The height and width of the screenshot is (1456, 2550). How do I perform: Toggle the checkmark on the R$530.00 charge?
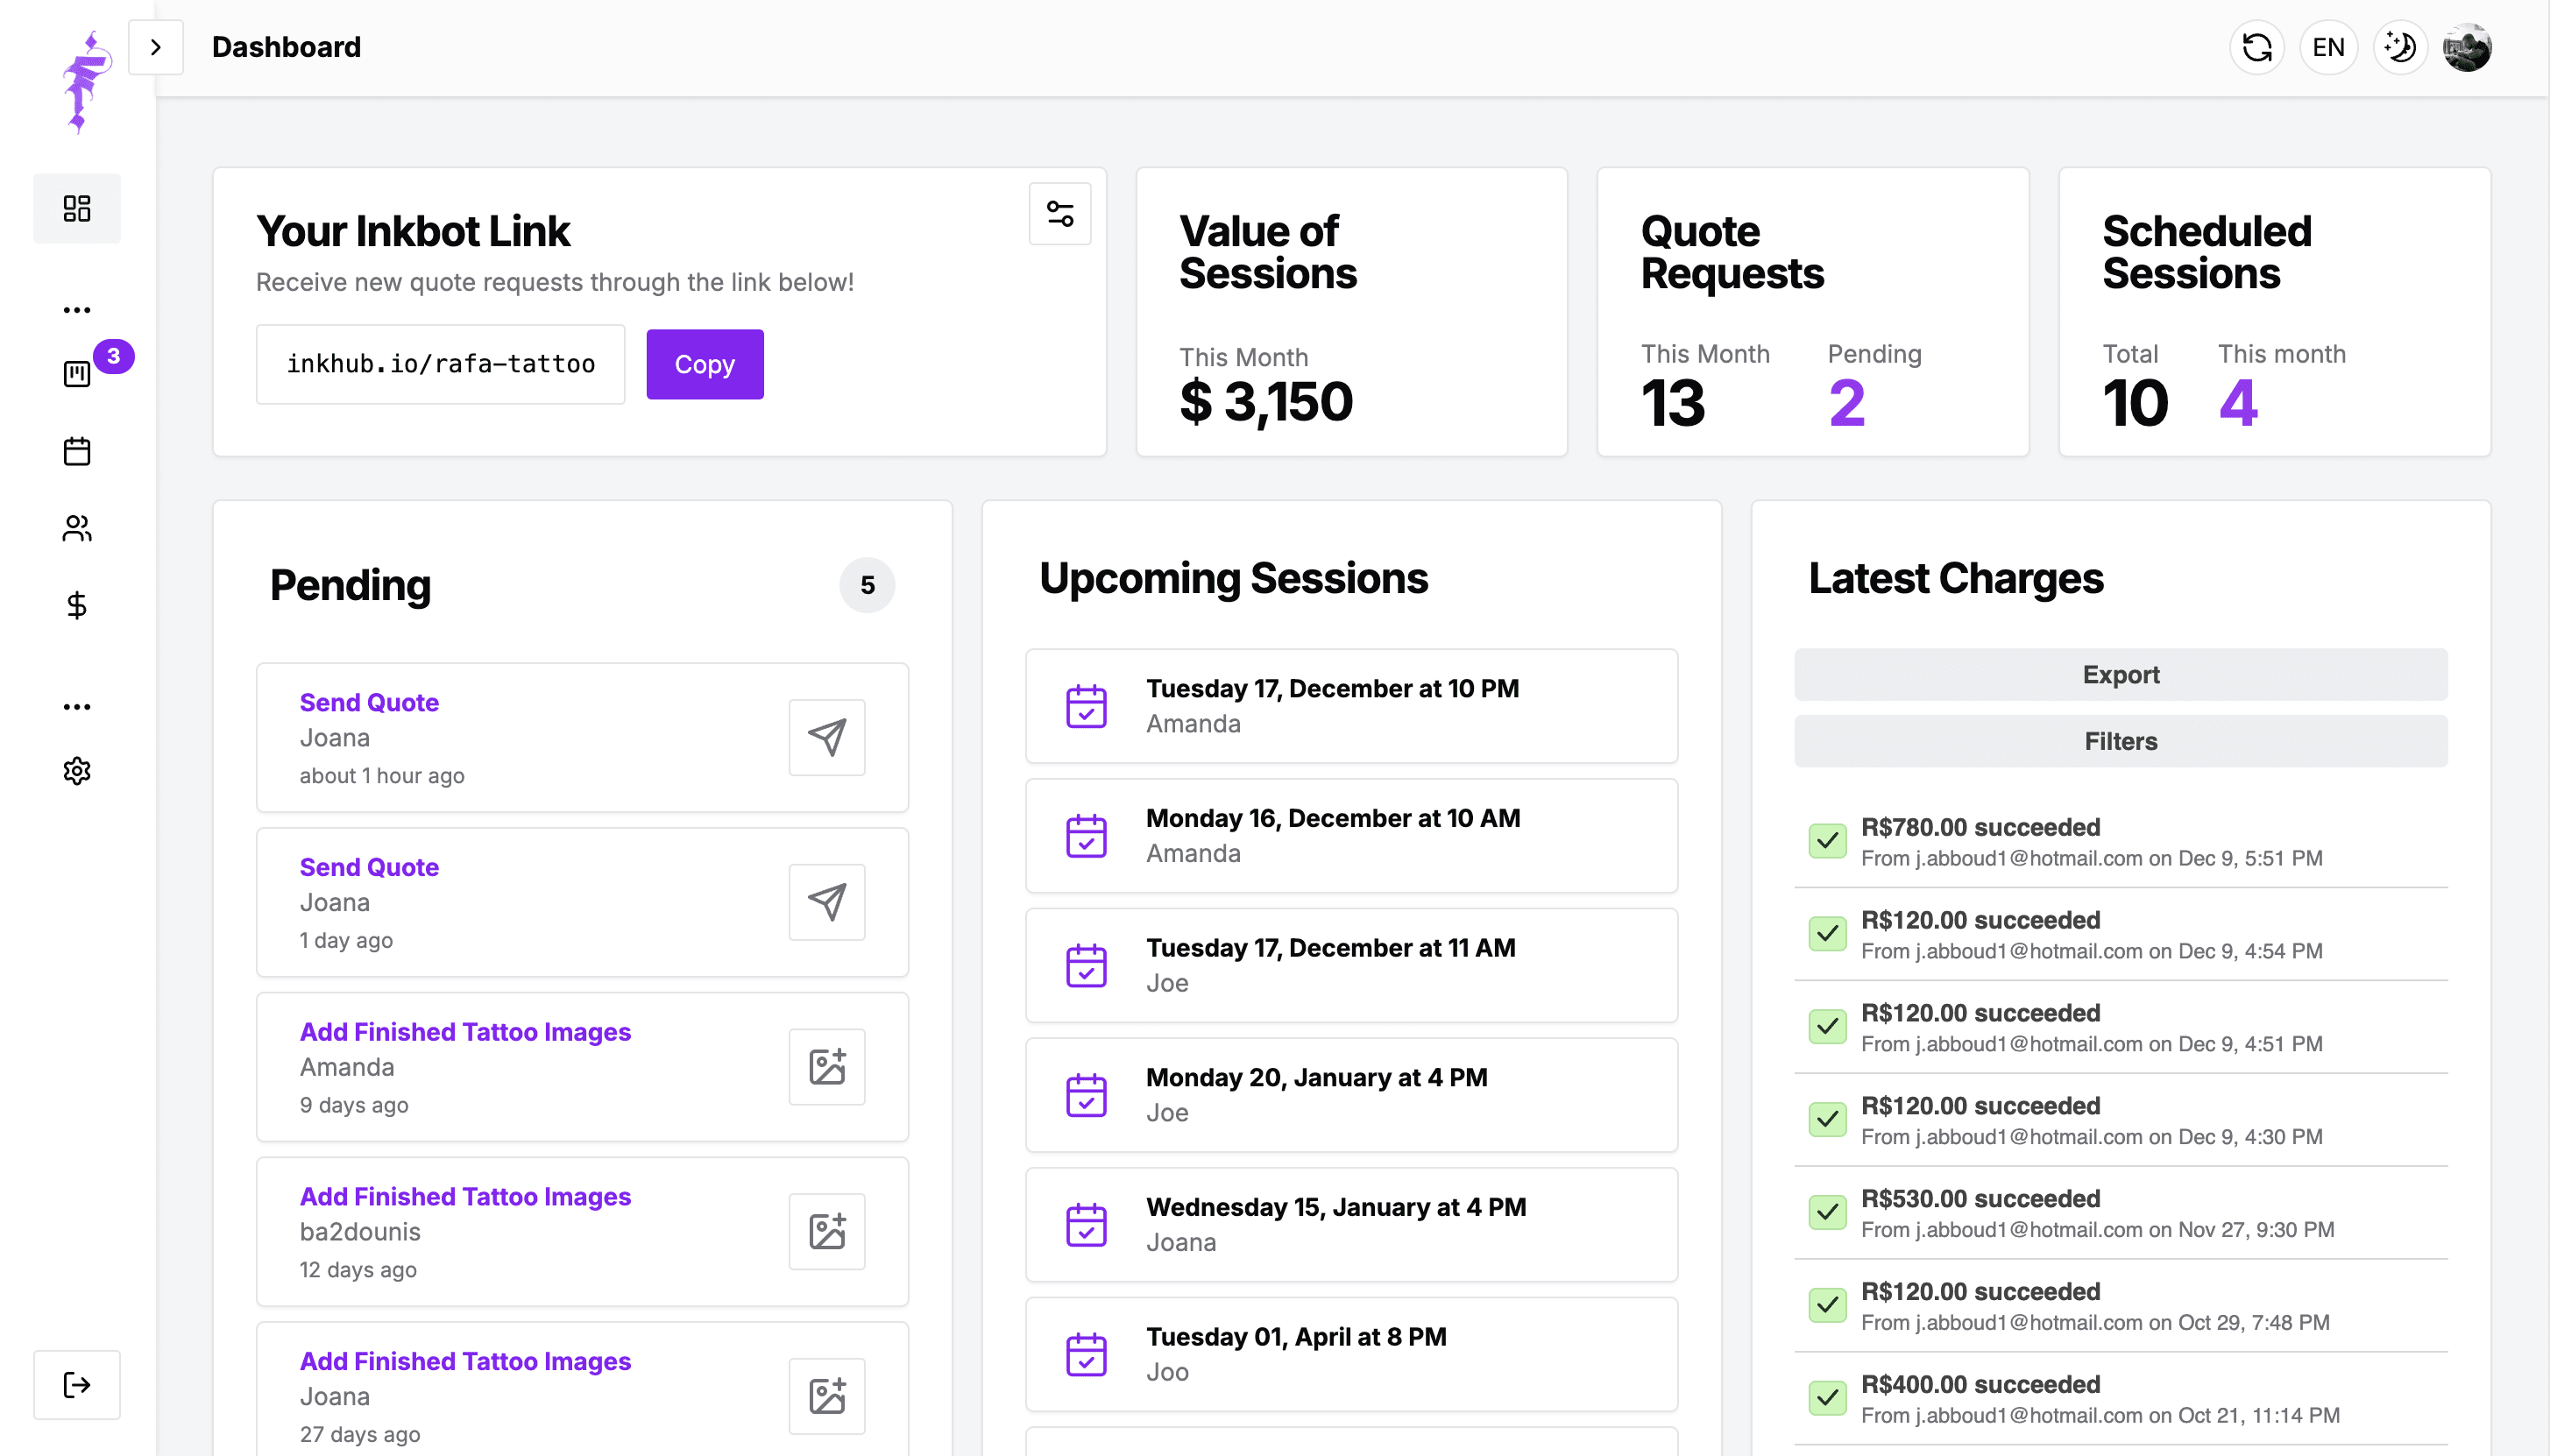[1827, 1211]
